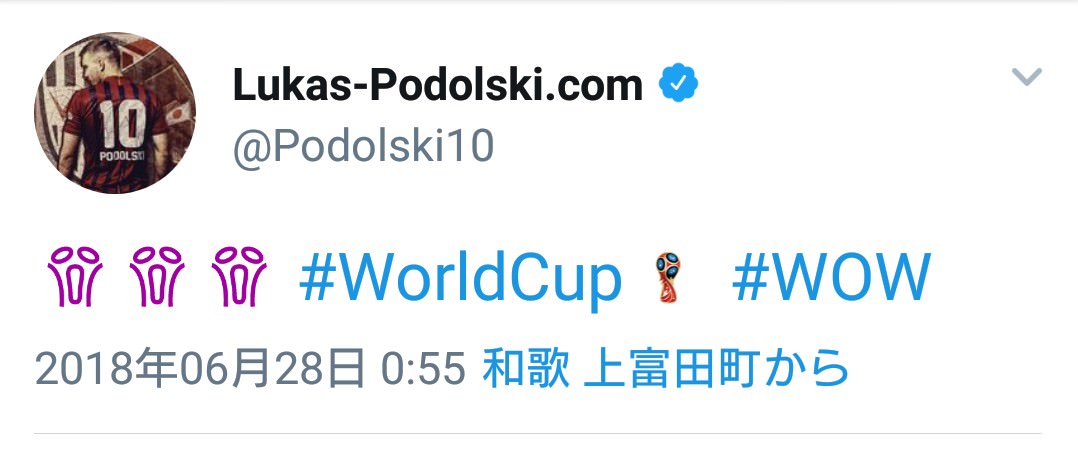
Task: Click the middle purple raised-hands emoji
Action: 157,276
